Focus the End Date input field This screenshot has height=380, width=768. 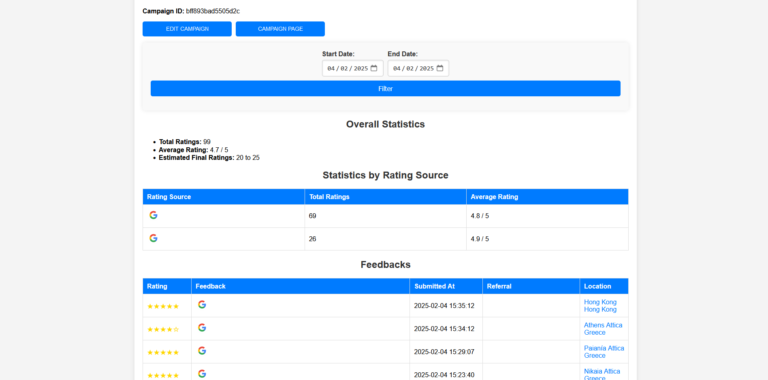point(418,69)
